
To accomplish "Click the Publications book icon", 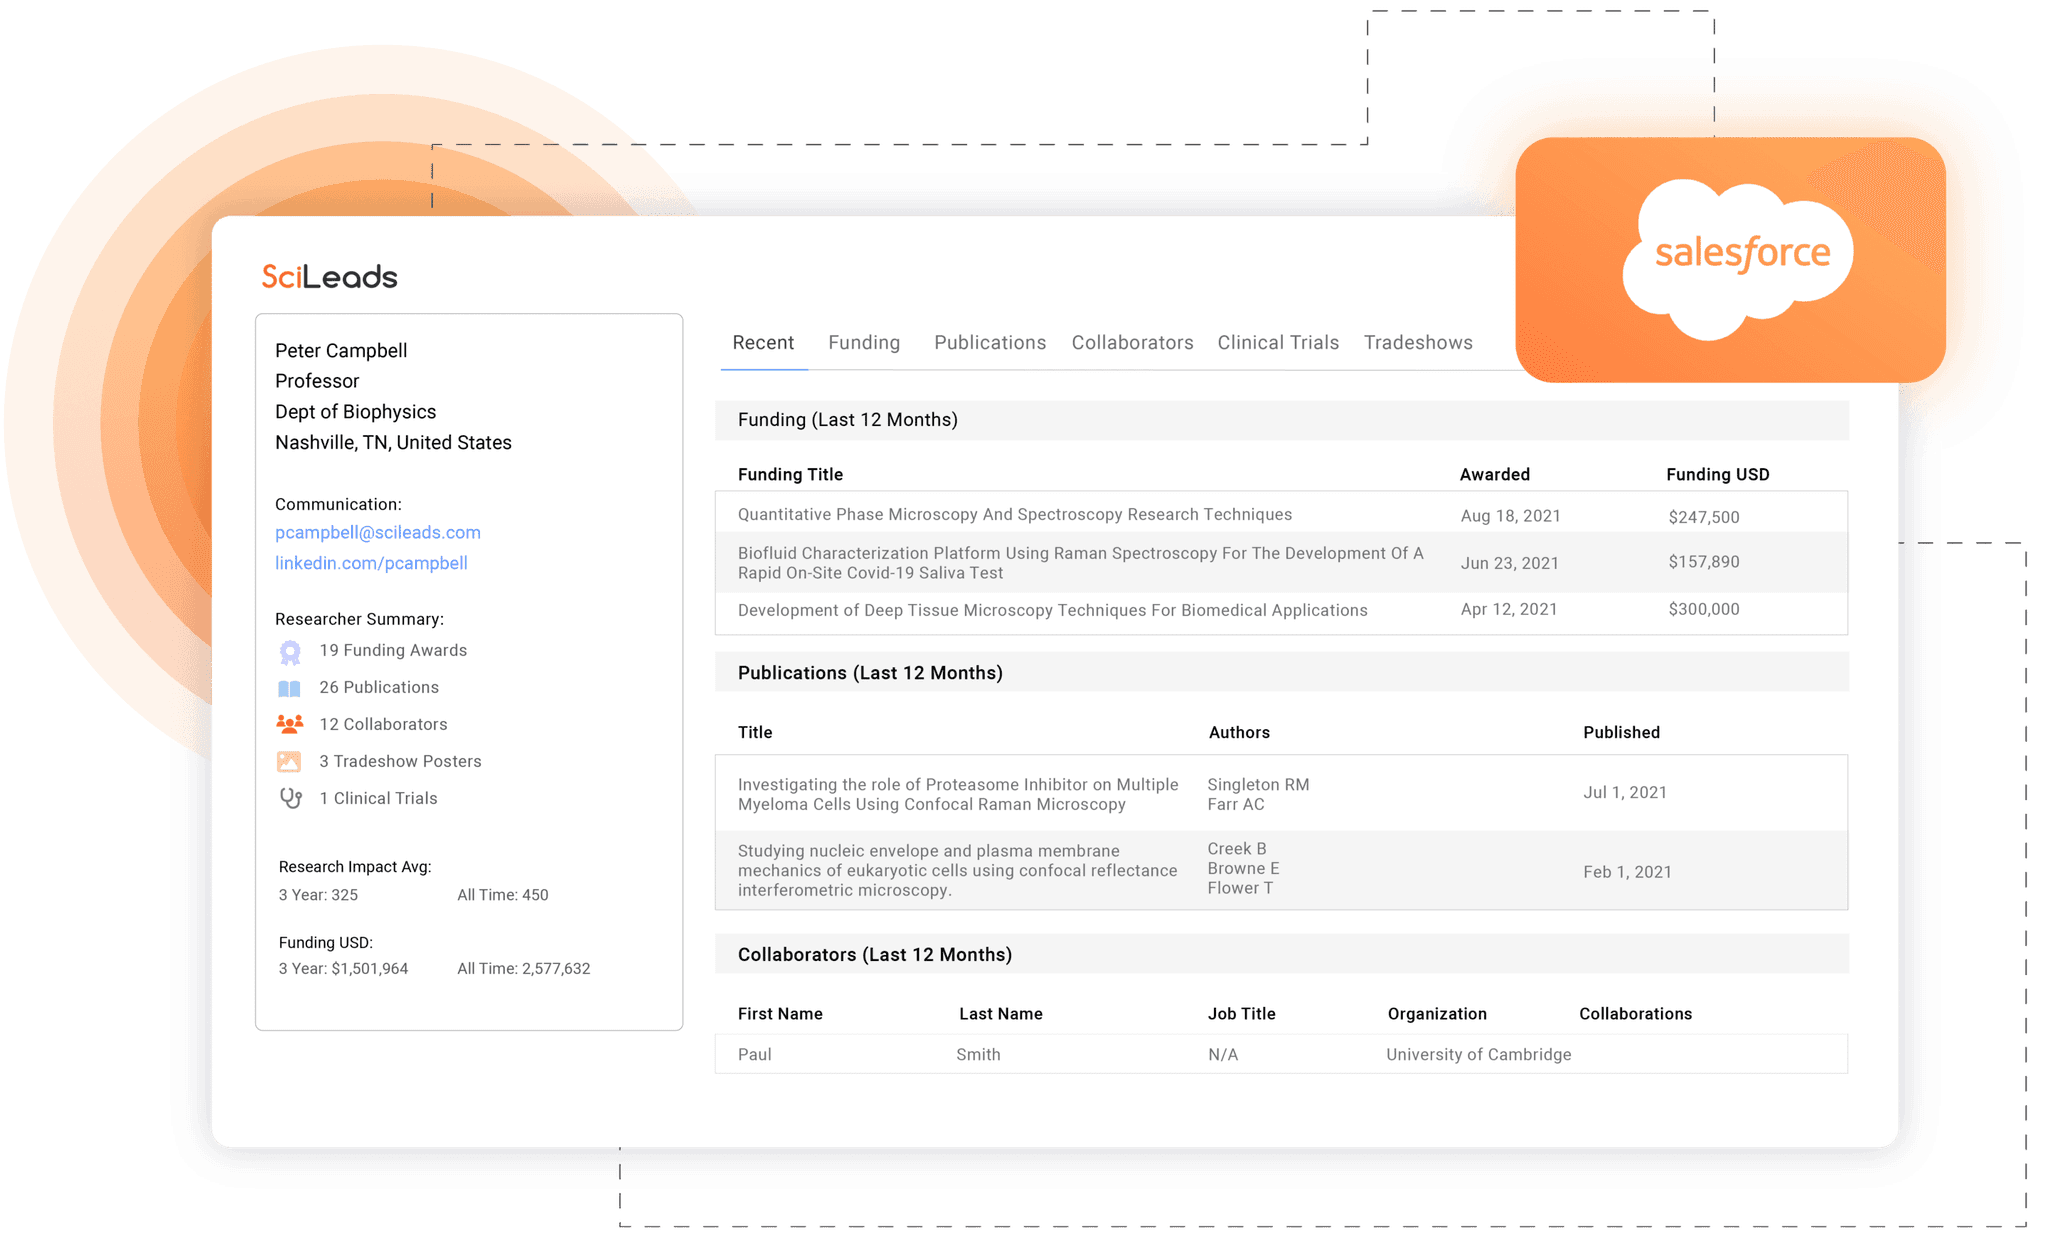I will coord(289,688).
